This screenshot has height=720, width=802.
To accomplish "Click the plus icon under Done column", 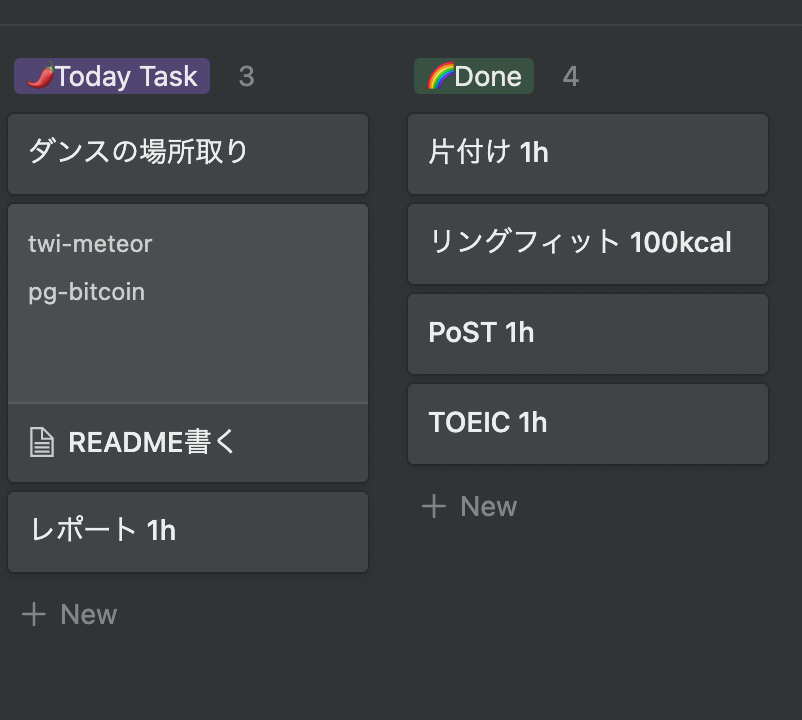I will pyautogui.click(x=434, y=506).
